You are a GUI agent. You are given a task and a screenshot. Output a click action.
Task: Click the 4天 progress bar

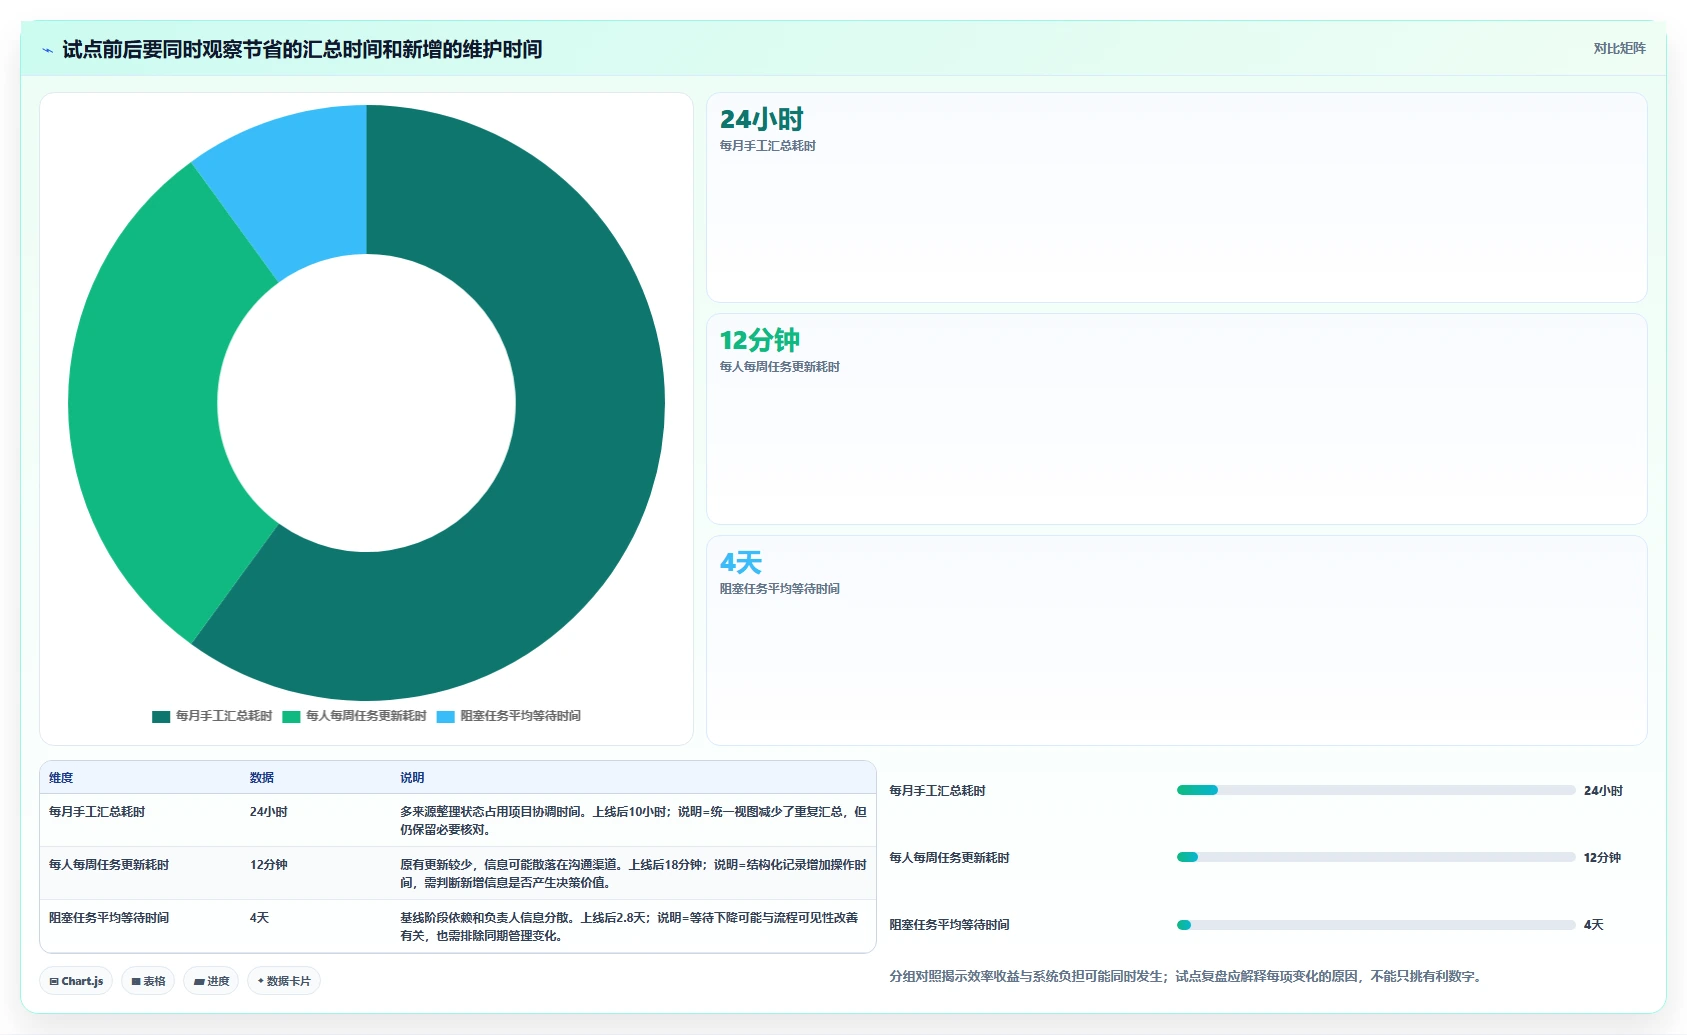pos(1376,925)
